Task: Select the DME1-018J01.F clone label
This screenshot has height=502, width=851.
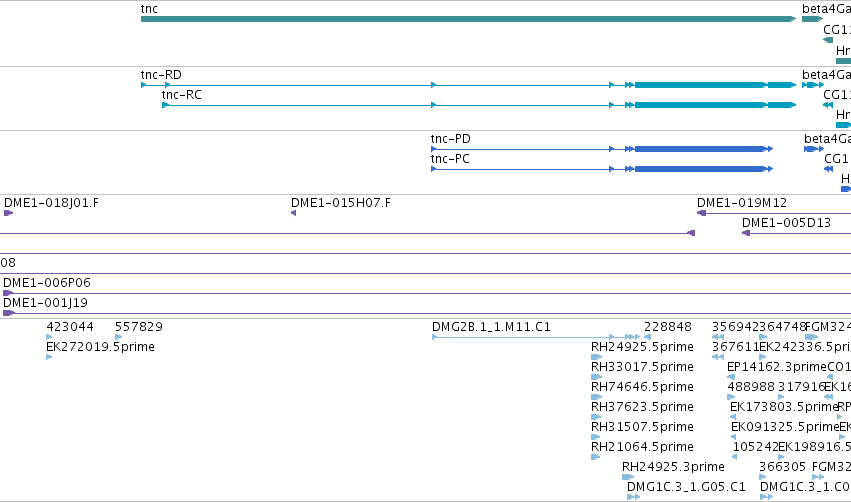Action: tap(52, 203)
